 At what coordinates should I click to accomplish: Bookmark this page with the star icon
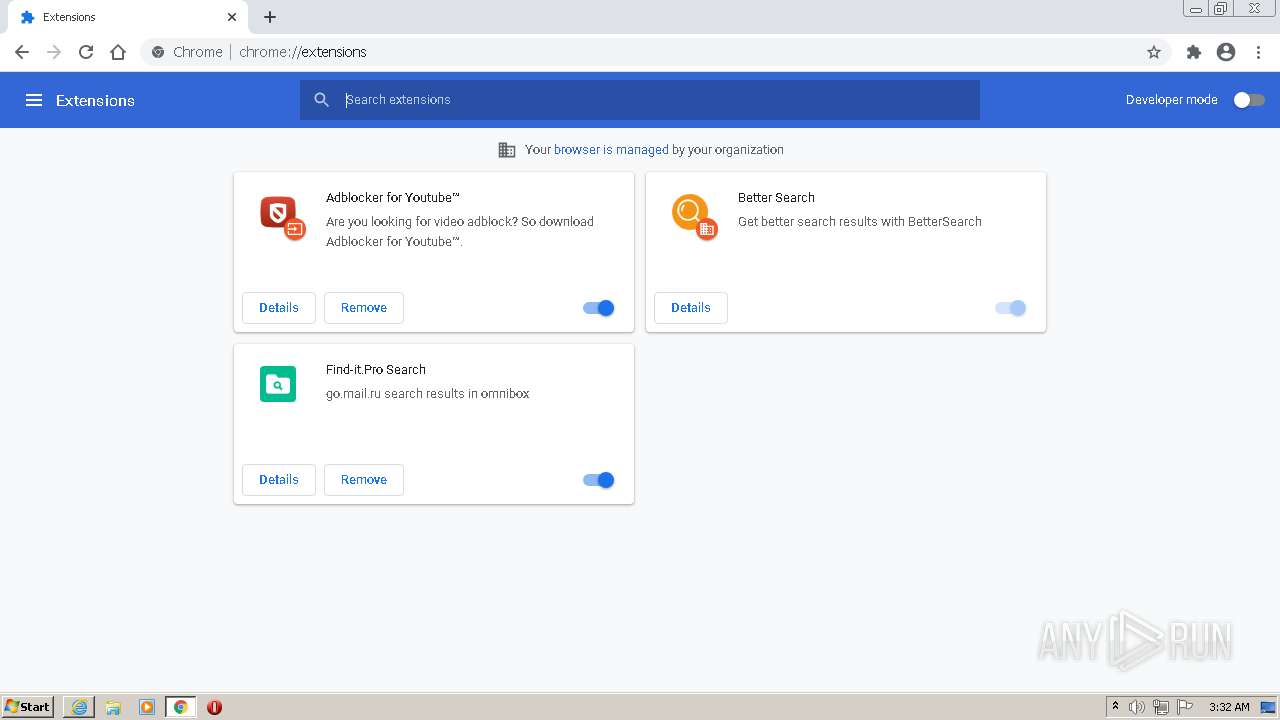coord(1154,52)
